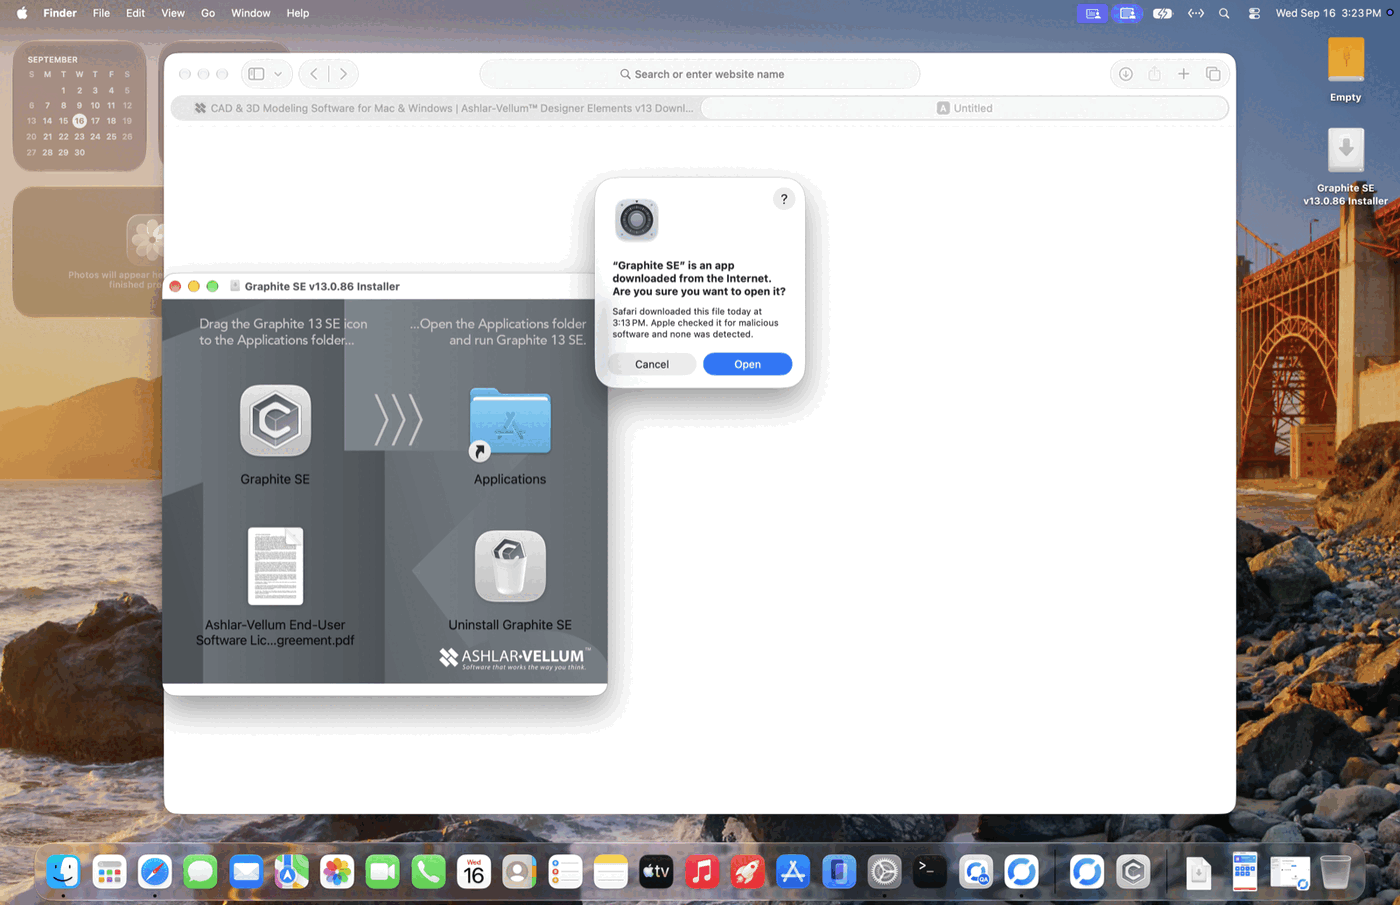This screenshot has width=1400, height=905.
Task: Open the Go menu
Action: pos(208,13)
